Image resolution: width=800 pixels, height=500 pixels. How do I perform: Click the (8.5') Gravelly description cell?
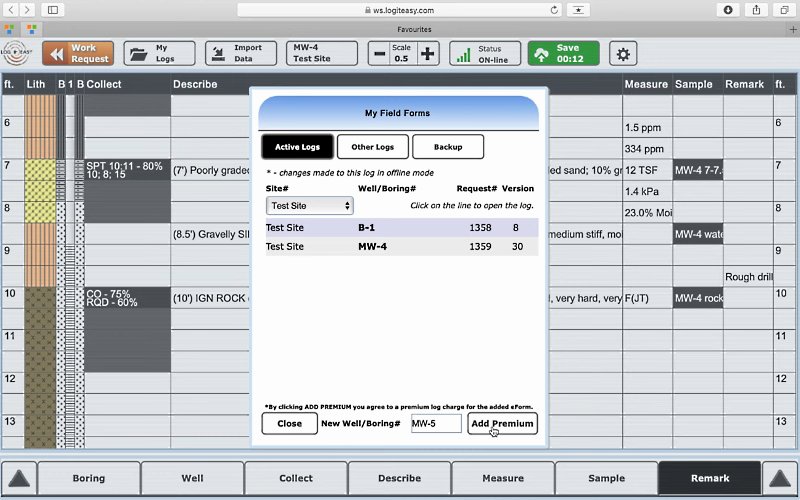[210, 234]
